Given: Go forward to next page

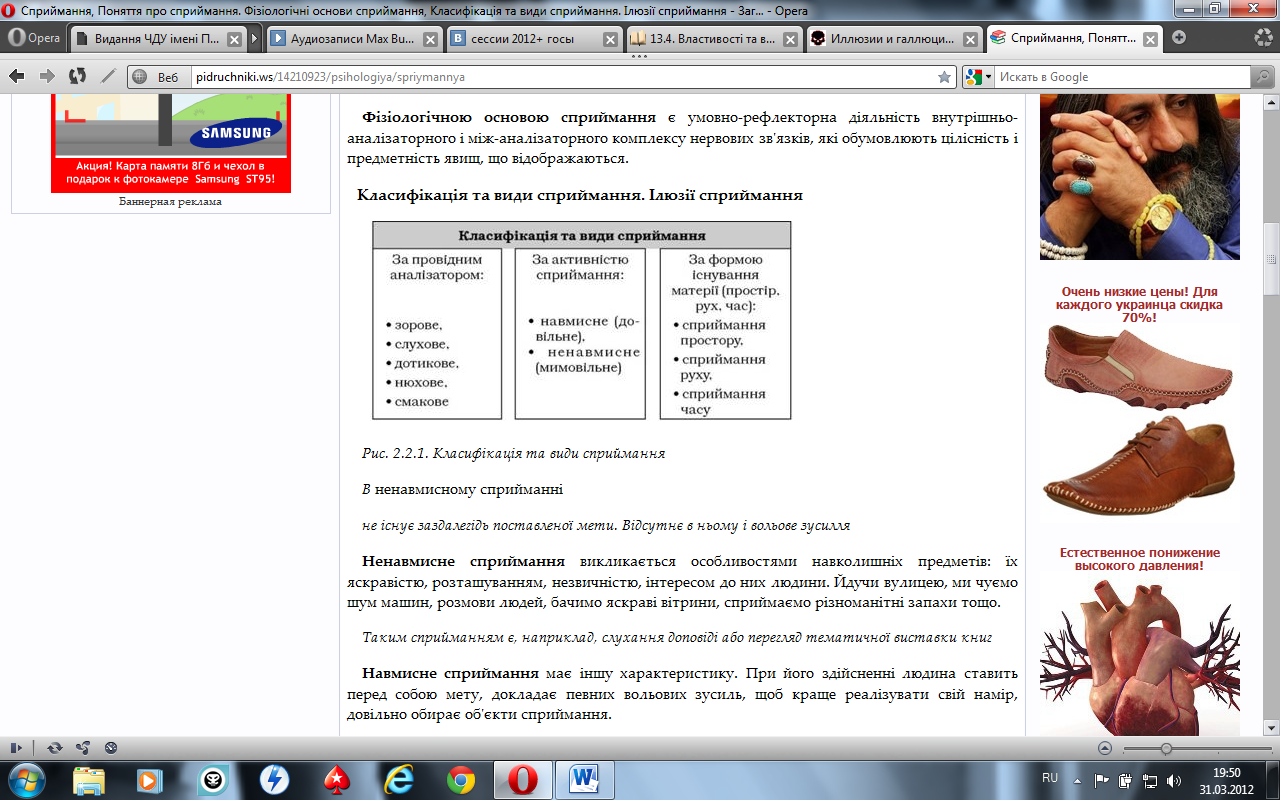Looking at the screenshot, I should [x=47, y=76].
